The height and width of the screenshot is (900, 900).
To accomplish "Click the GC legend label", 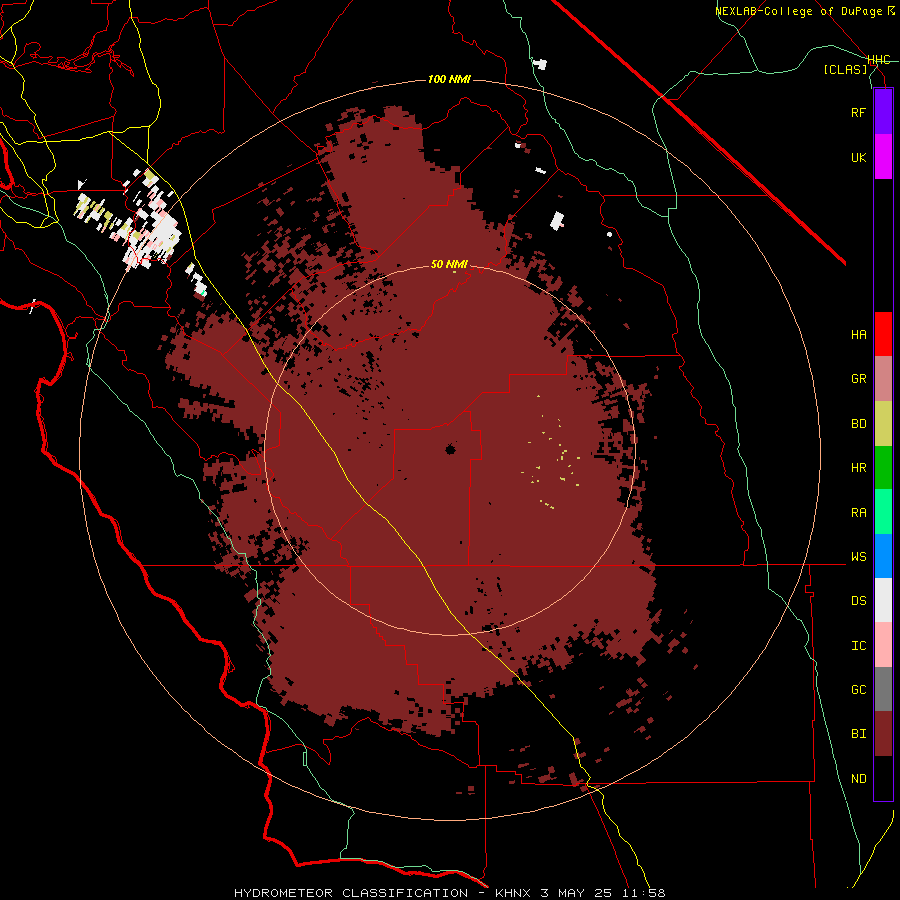I will pyautogui.click(x=858, y=690).
